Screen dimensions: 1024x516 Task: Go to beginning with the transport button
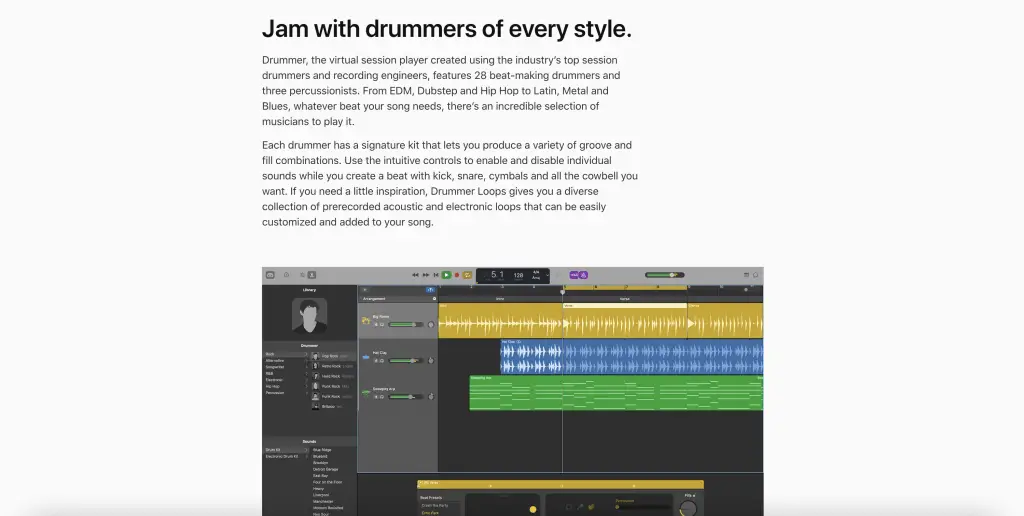[x=436, y=275]
